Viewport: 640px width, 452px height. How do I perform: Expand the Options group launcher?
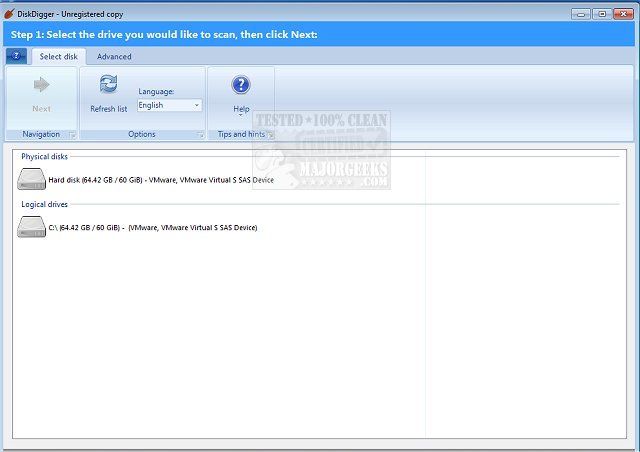tap(199, 135)
